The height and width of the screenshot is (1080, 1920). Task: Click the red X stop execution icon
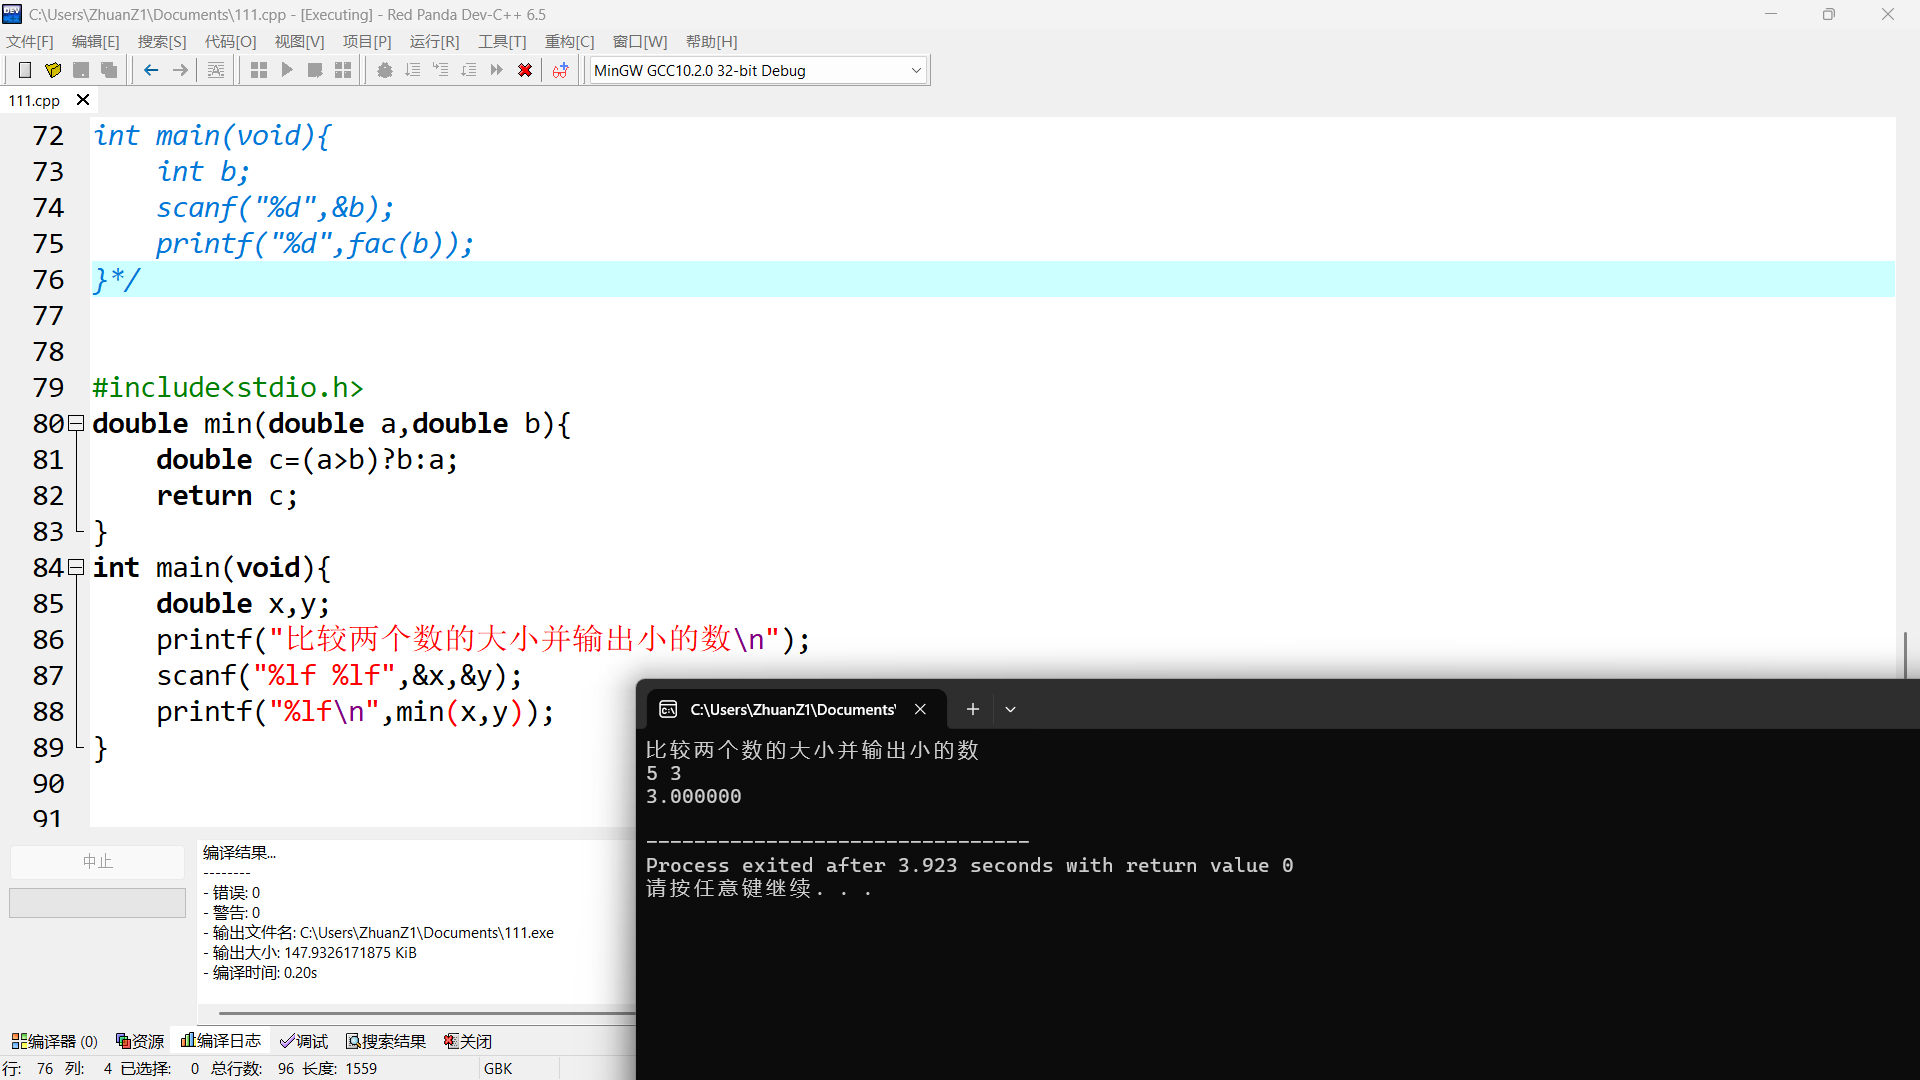point(525,70)
